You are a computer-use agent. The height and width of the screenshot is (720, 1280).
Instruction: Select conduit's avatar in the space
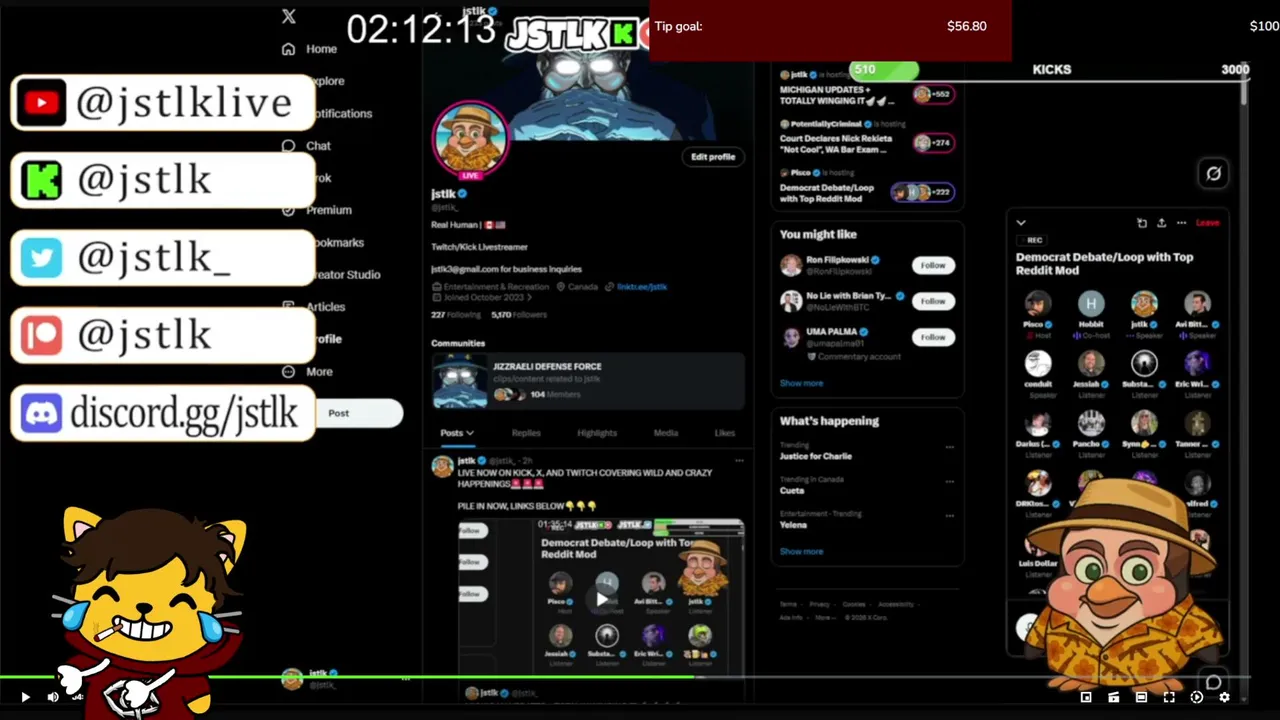click(1038, 363)
